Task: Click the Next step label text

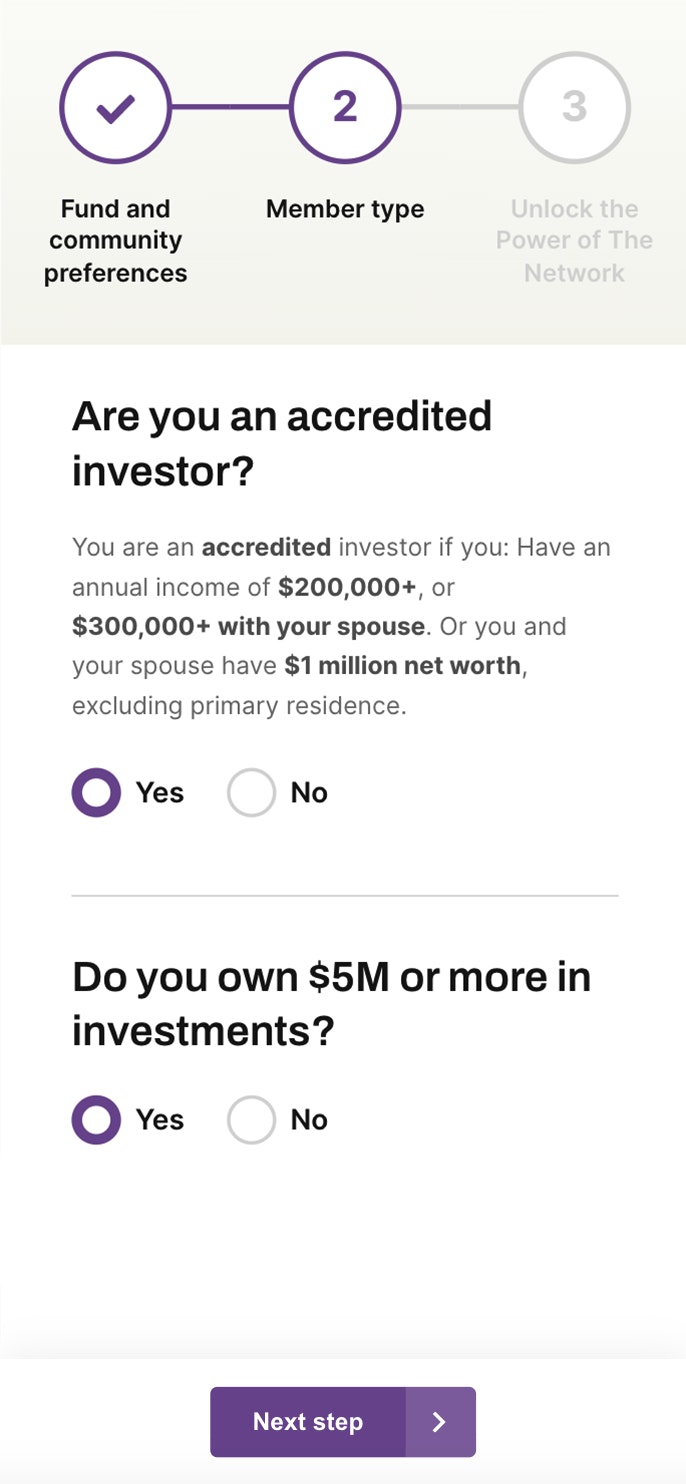Action: (x=307, y=1421)
